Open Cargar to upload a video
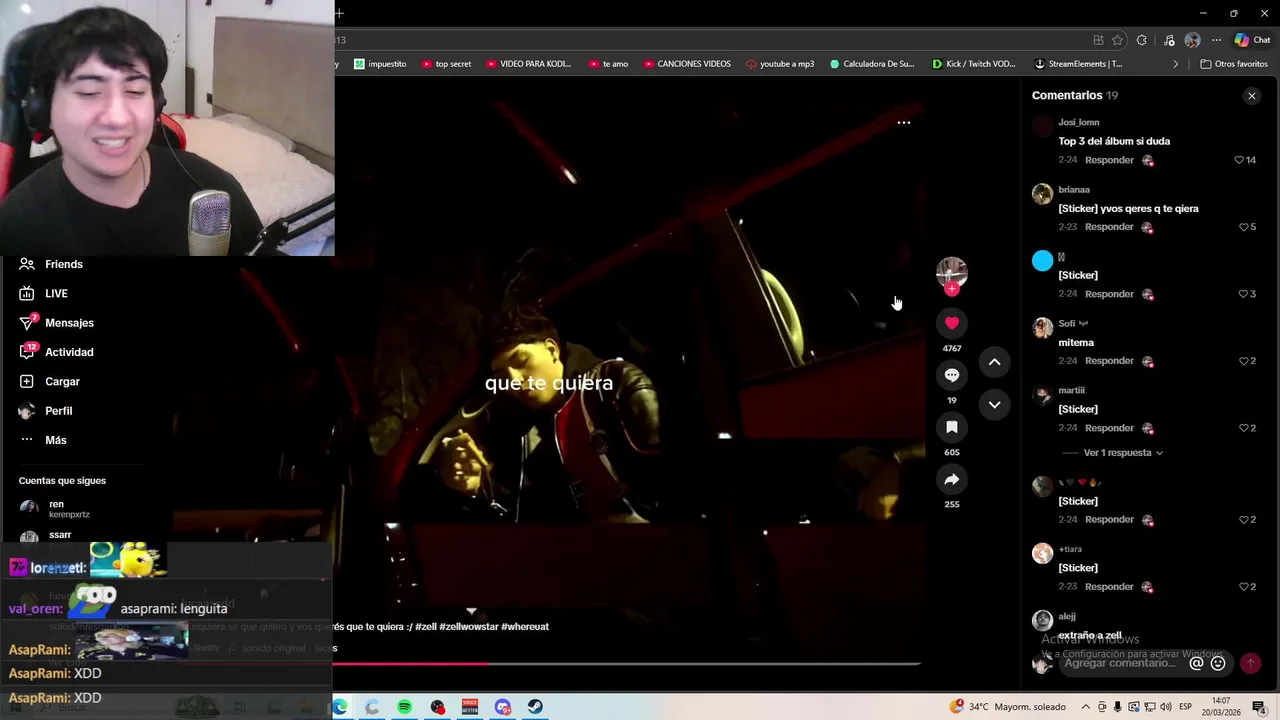Viewport: 1280px width, 720px height. click(50, 381)
